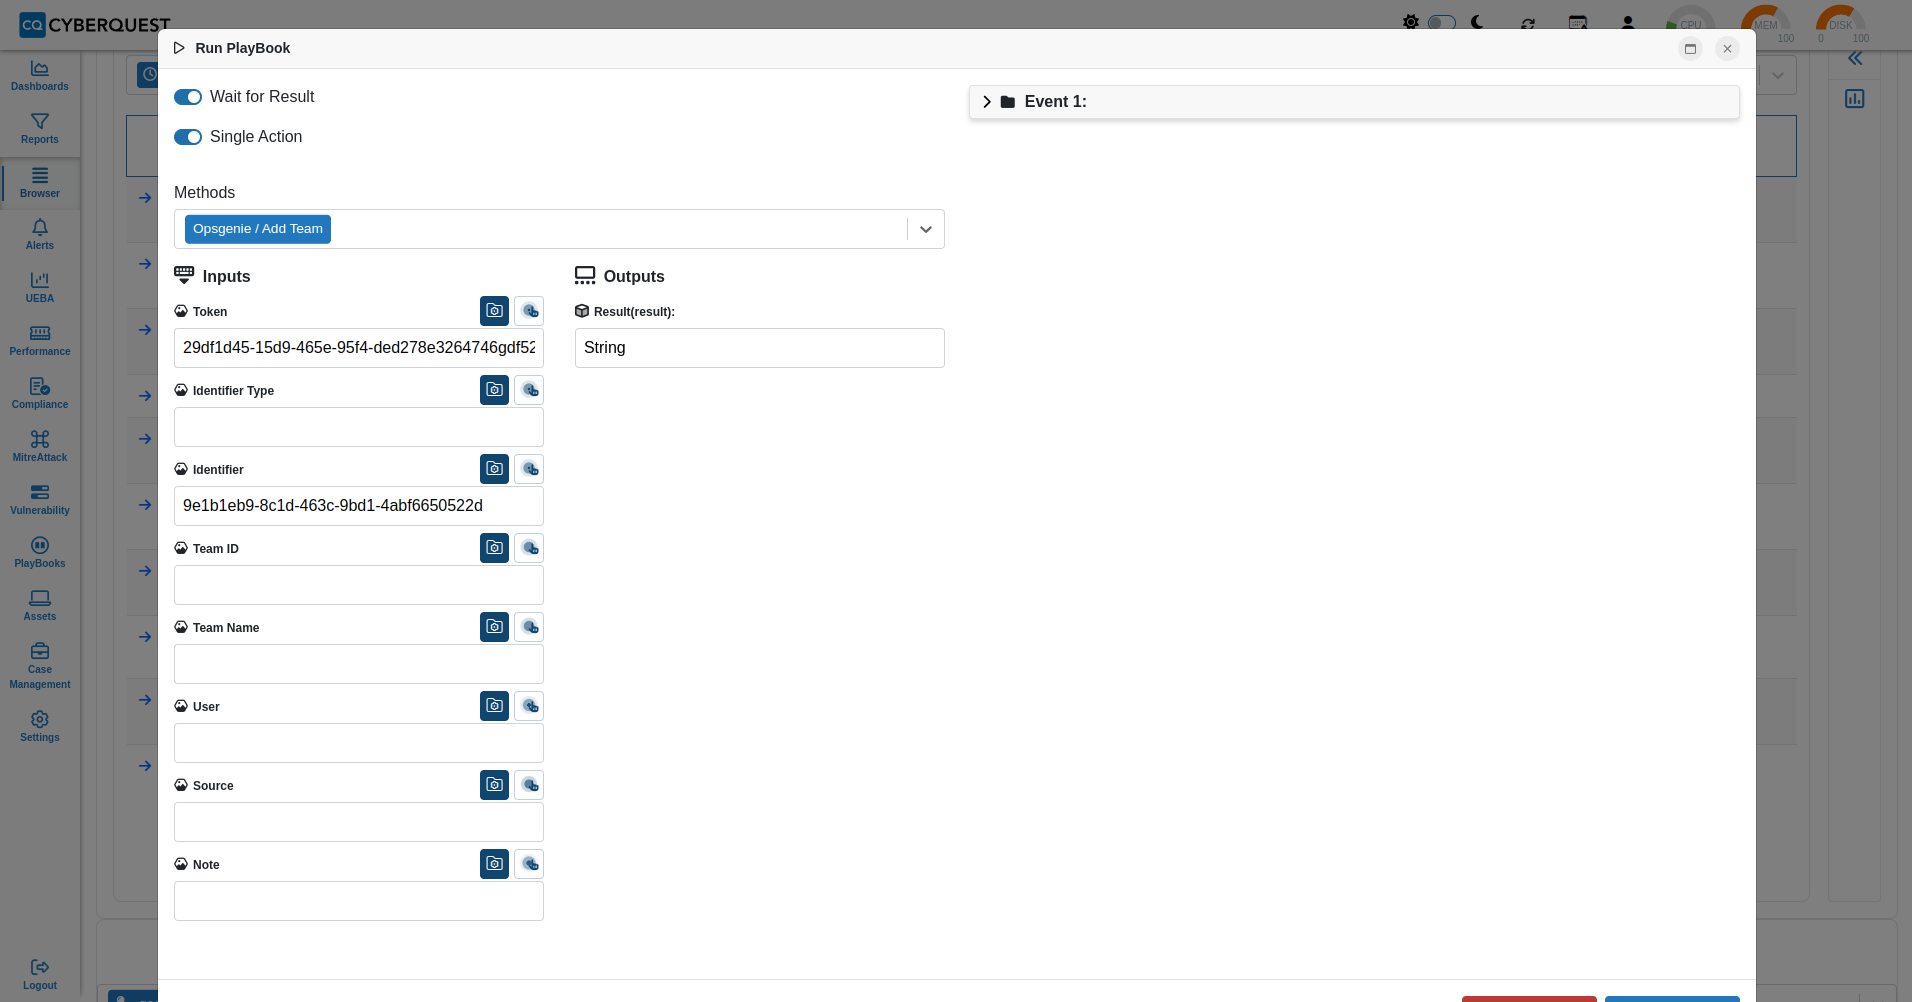
Task: Open Browser in the sidebar
Action: click(x=40, y=183)
